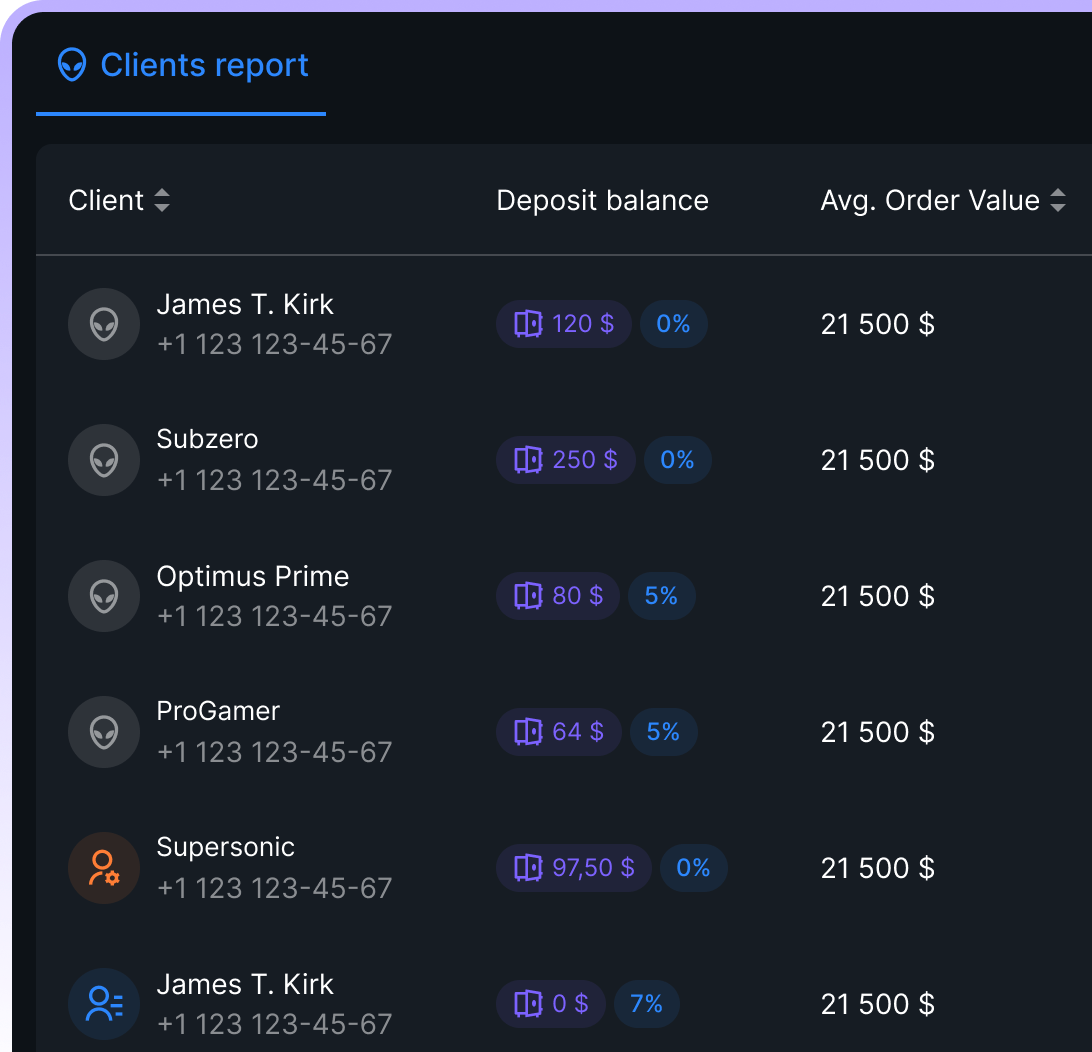Click ProGamer's 21 500 $ order value
The image size is (1092, 1052).
click(x=877, y=732)
